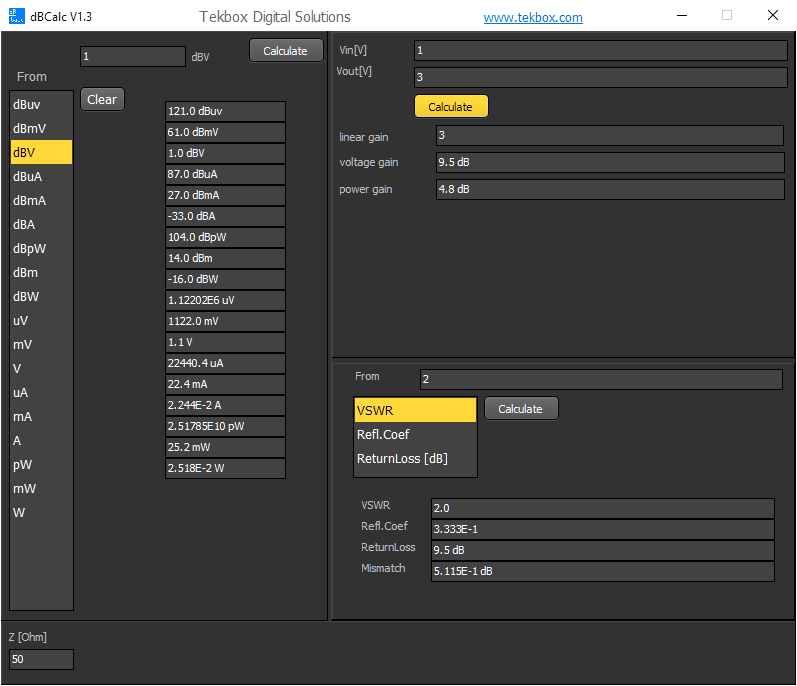The width and height of the screenshot is (797, 686).
Task: Click the Refl.Coef output 3.333E-1
Action: (x=603, y=529)
